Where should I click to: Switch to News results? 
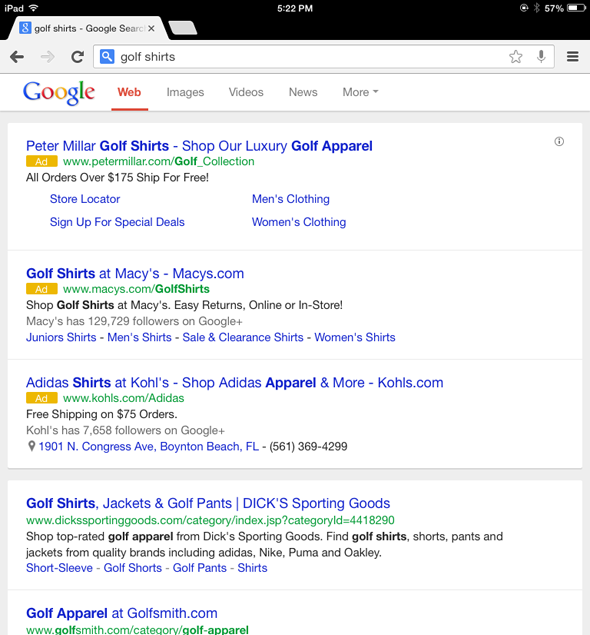303,92
